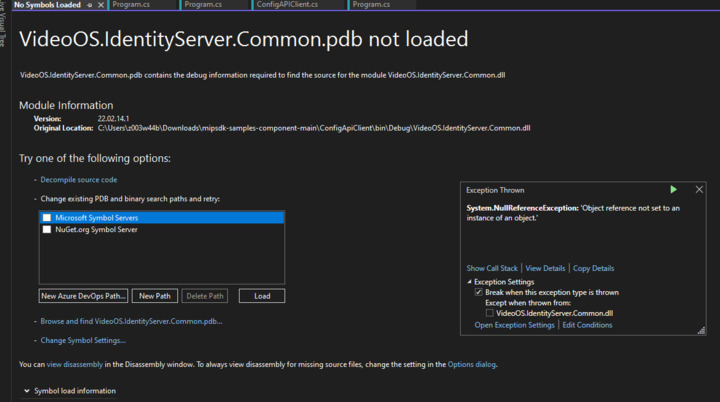Open the Decompile source code link
The height and width of the screenshot is (402, 720).
[x=78, y=180]
